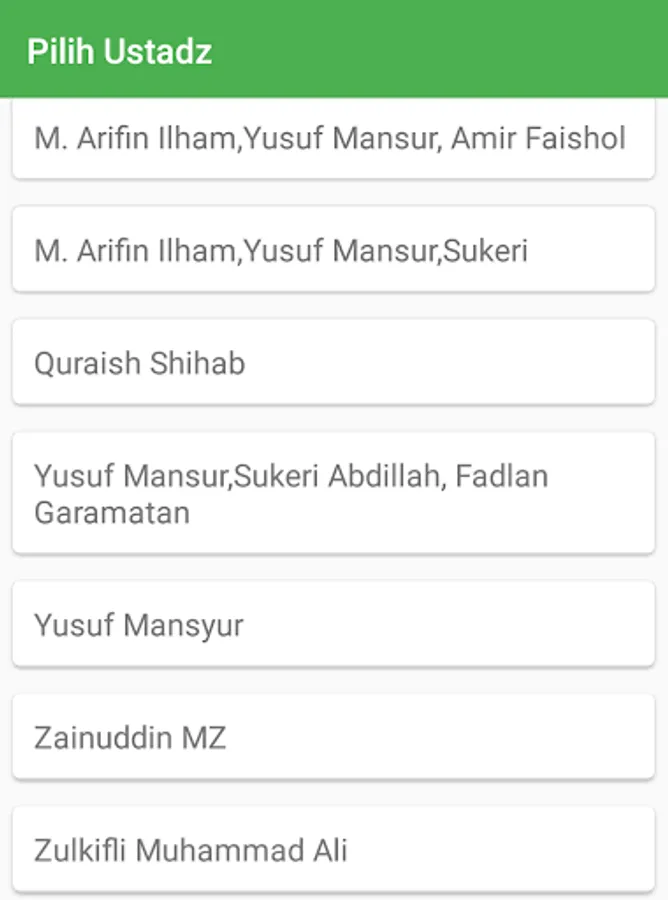Image resolution: width=668 pixels, height=900 pixels.
Task: Click the word Sukeri in second card
Action: point(485,250)
